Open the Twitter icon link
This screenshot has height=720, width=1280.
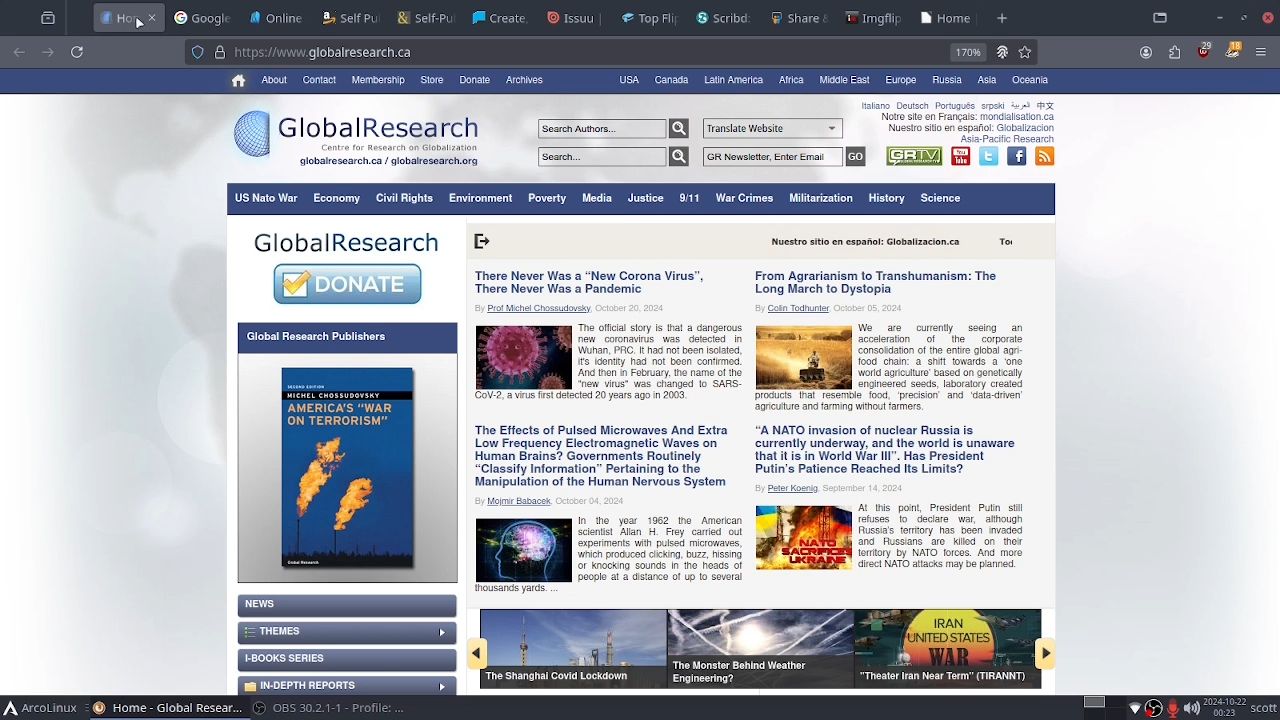[x=988, y=156]
